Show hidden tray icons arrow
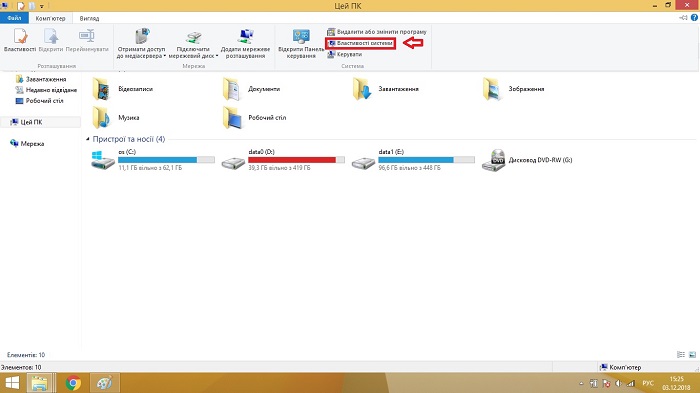 581,384
